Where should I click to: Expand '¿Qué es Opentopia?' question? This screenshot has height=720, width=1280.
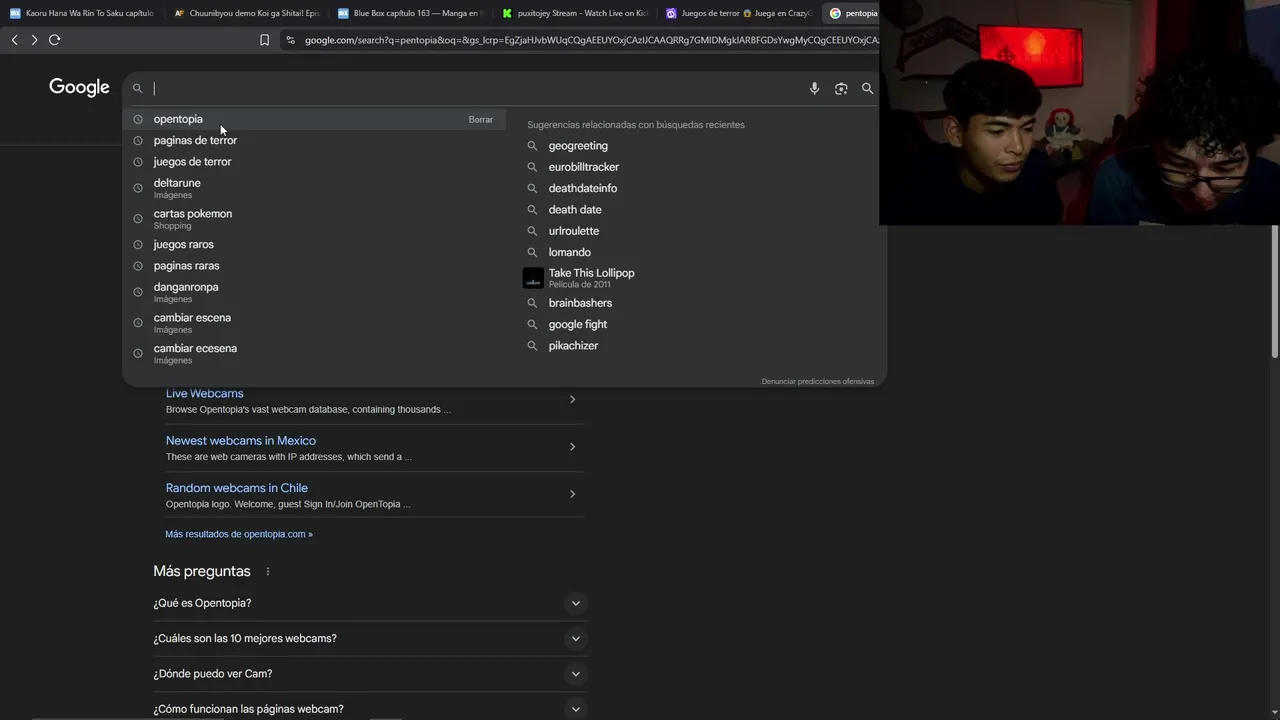369,603
